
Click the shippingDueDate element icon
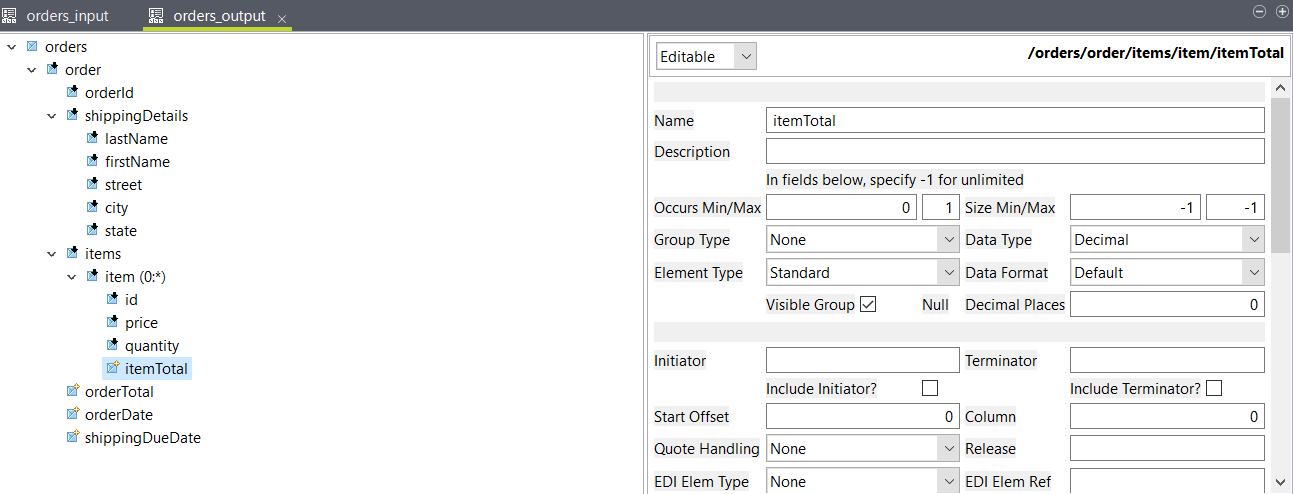click(x=73, y=438)
